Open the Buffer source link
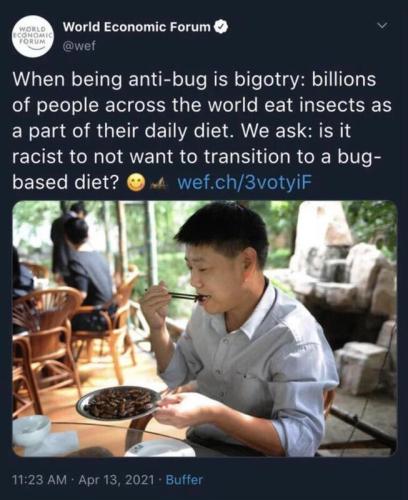The height and width of the screenshot is (500, 408). coord(184,480)
